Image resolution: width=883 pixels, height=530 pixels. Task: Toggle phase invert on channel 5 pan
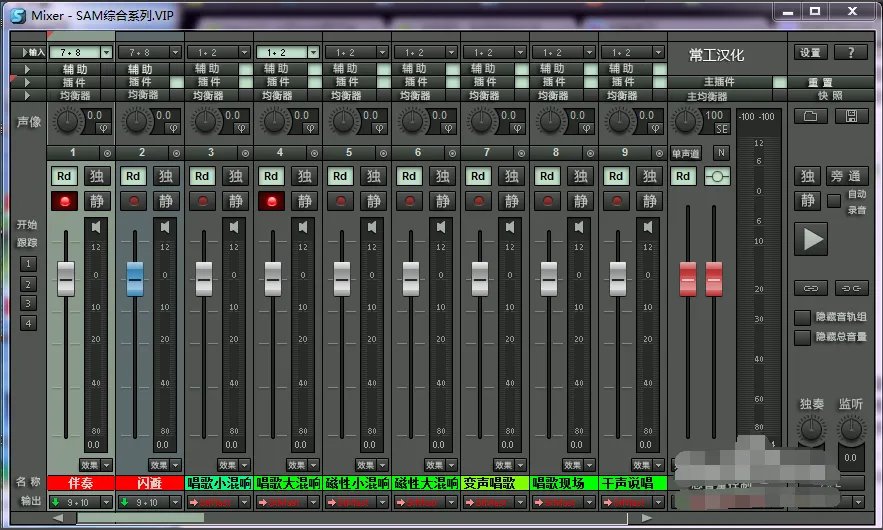(x=380, y=128)
